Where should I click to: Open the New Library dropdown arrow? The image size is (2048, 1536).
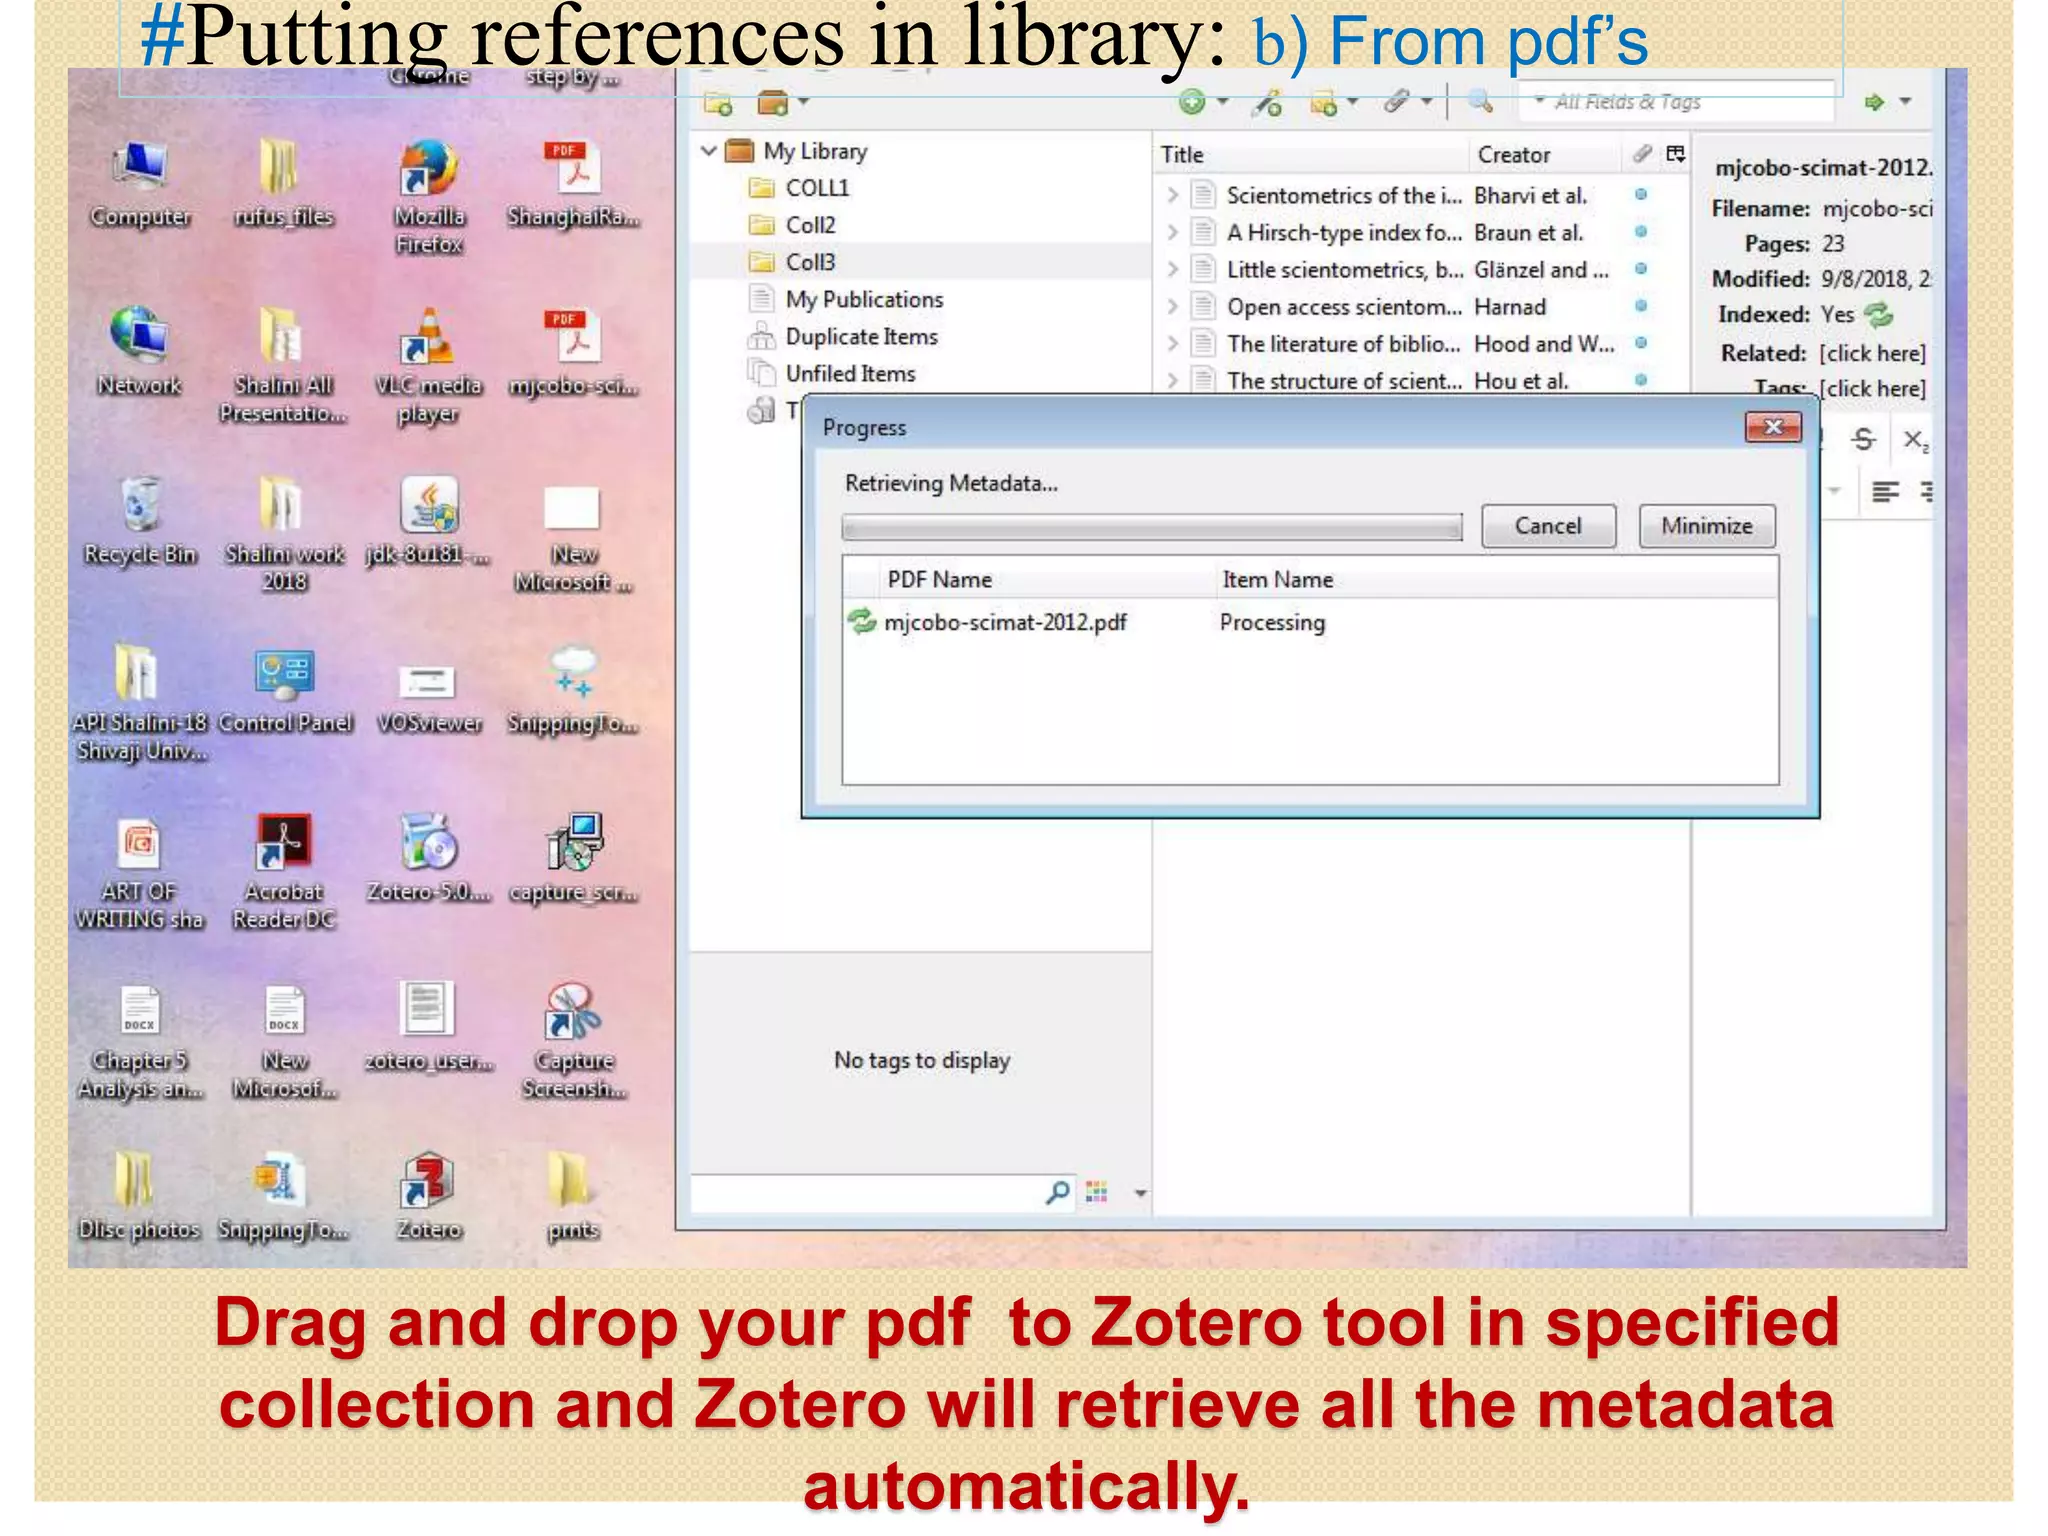[x=803, y=102]
